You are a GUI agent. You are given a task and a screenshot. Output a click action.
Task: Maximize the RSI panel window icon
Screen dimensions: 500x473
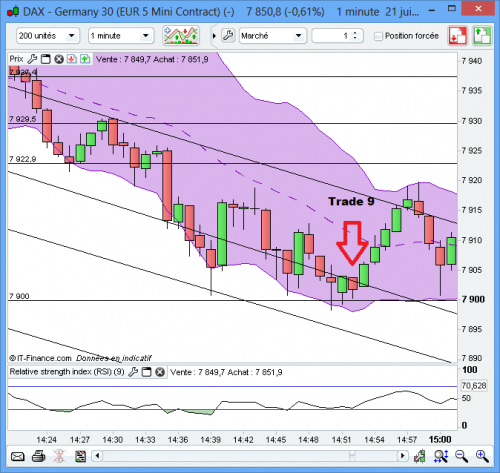[147, 372]
